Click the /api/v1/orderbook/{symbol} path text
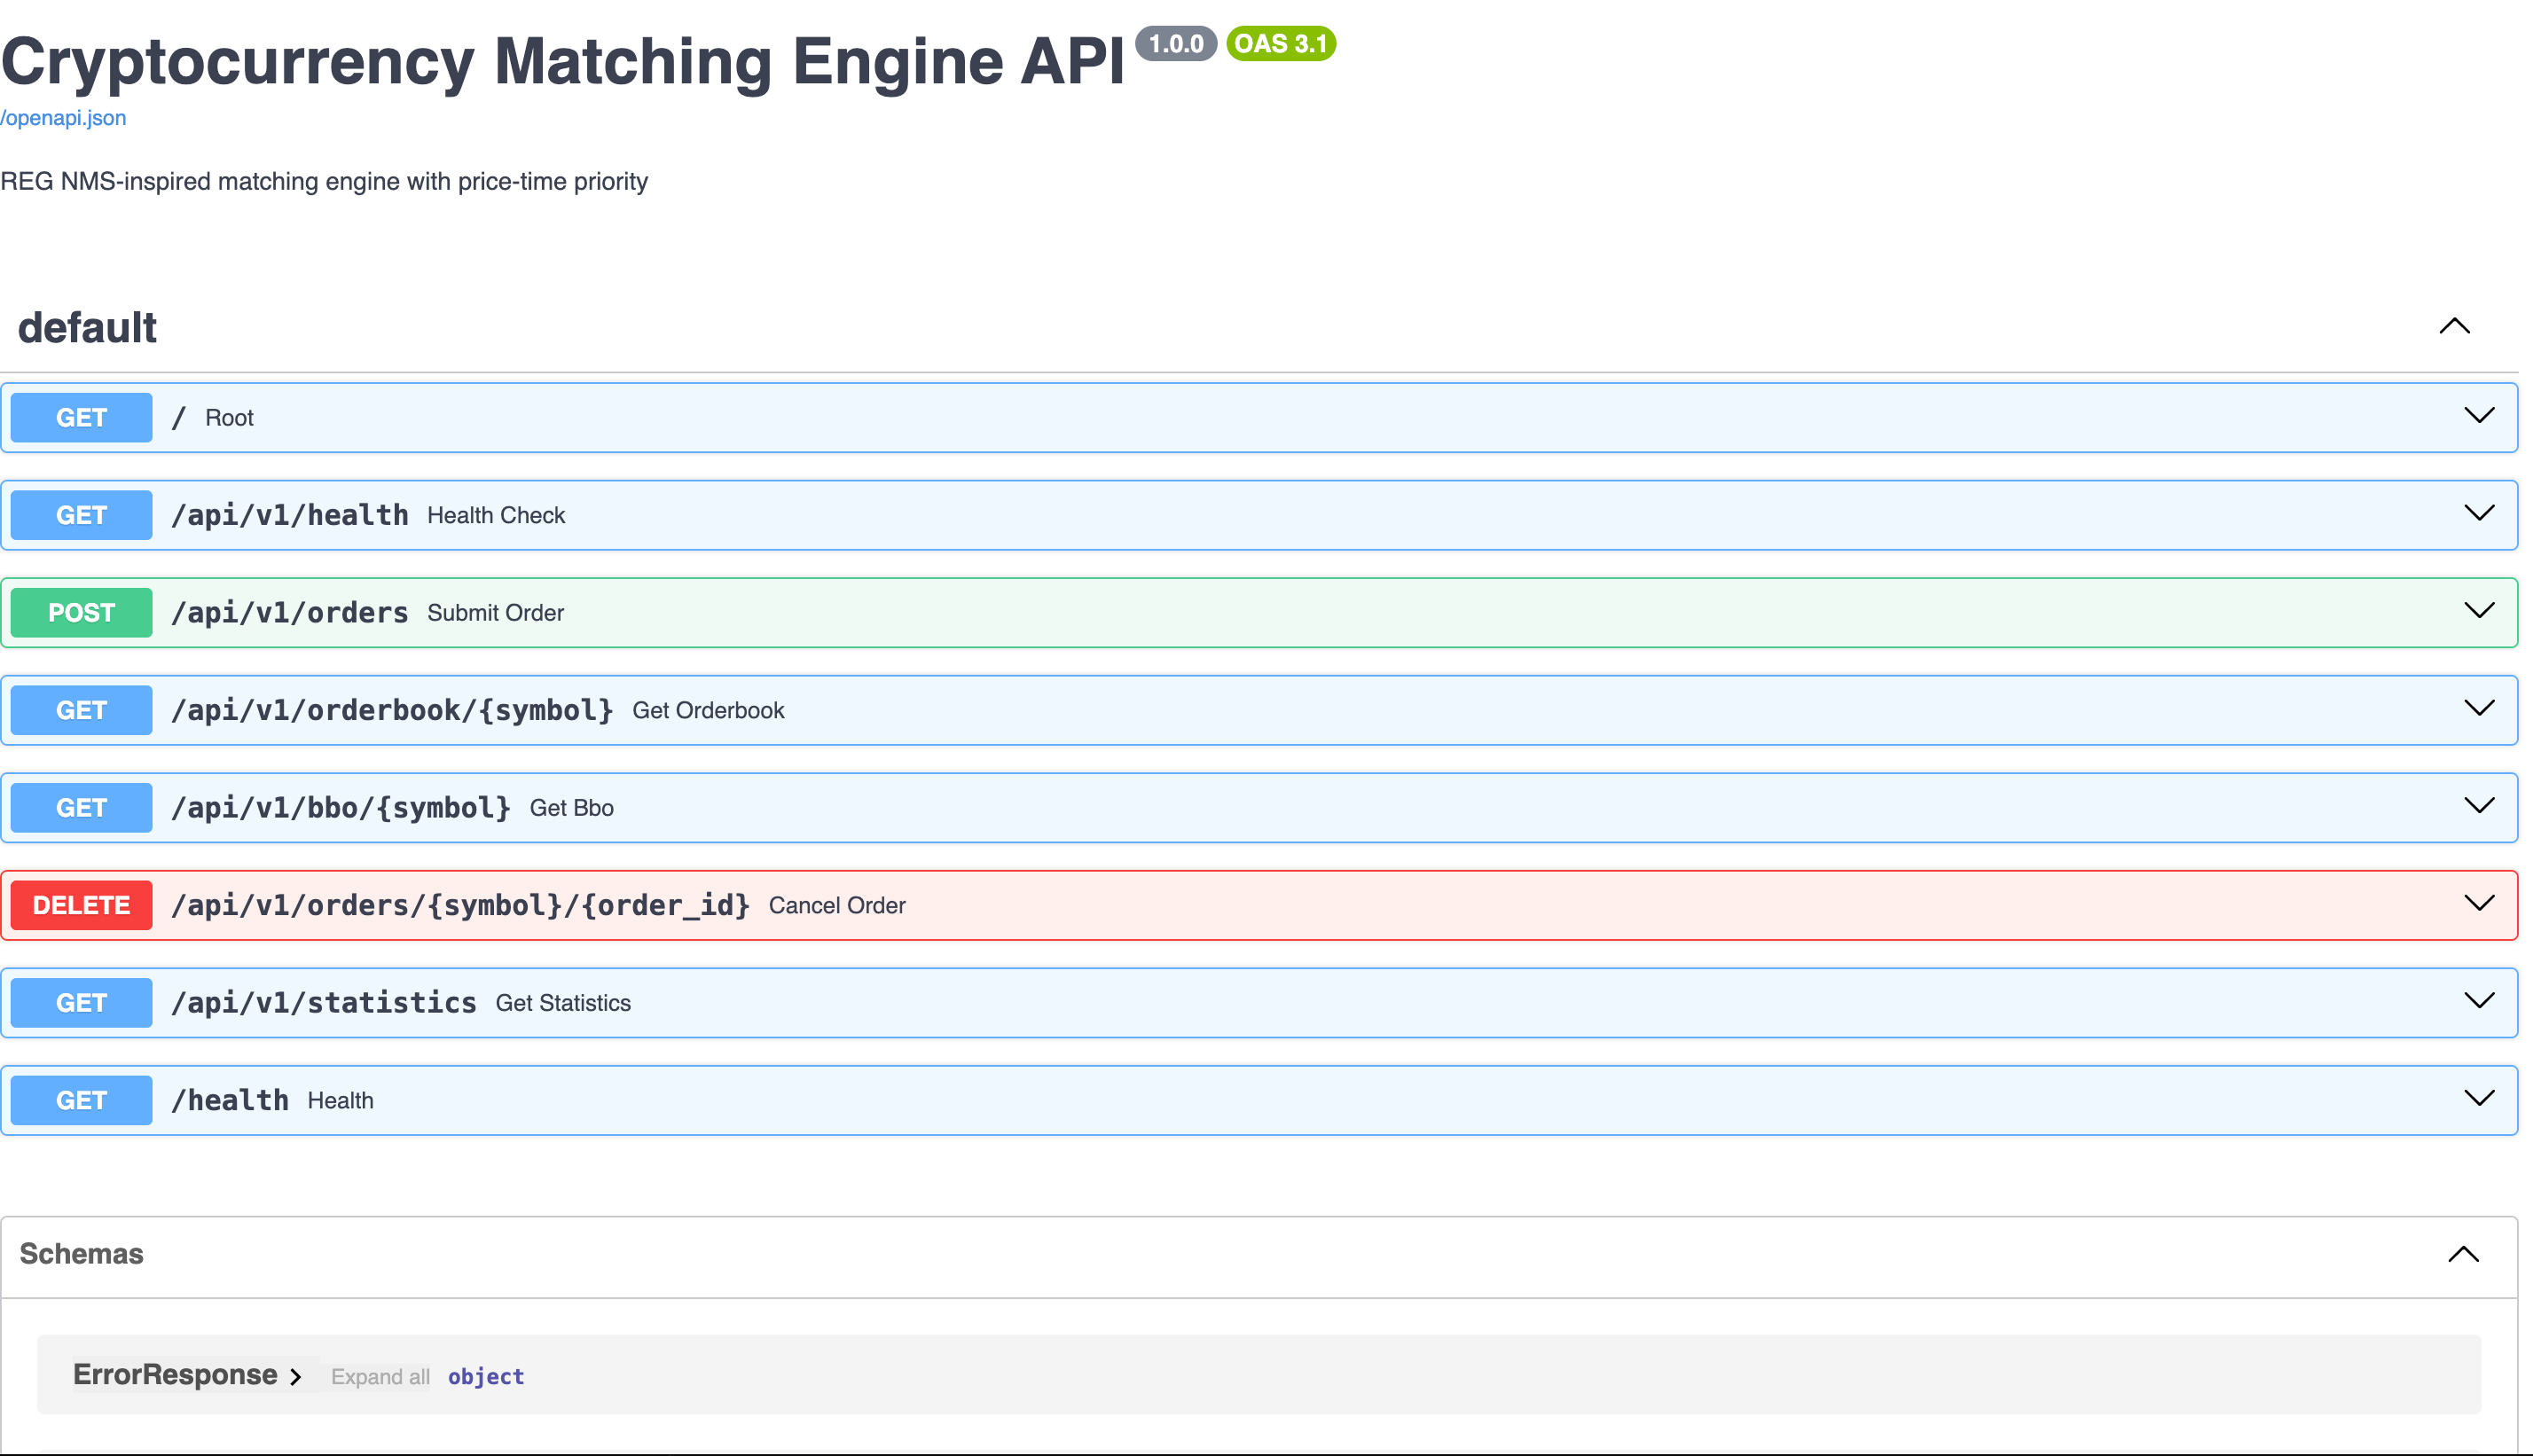 (x=392, y=710)
